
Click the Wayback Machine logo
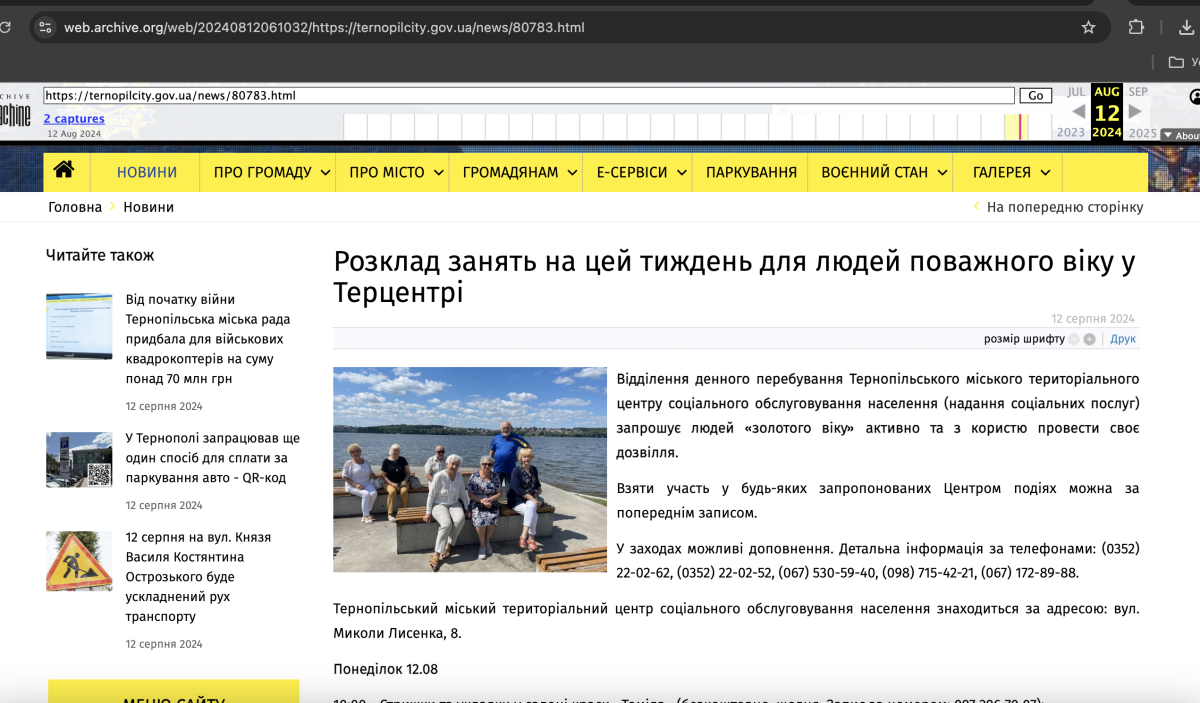tap(15, 111)
